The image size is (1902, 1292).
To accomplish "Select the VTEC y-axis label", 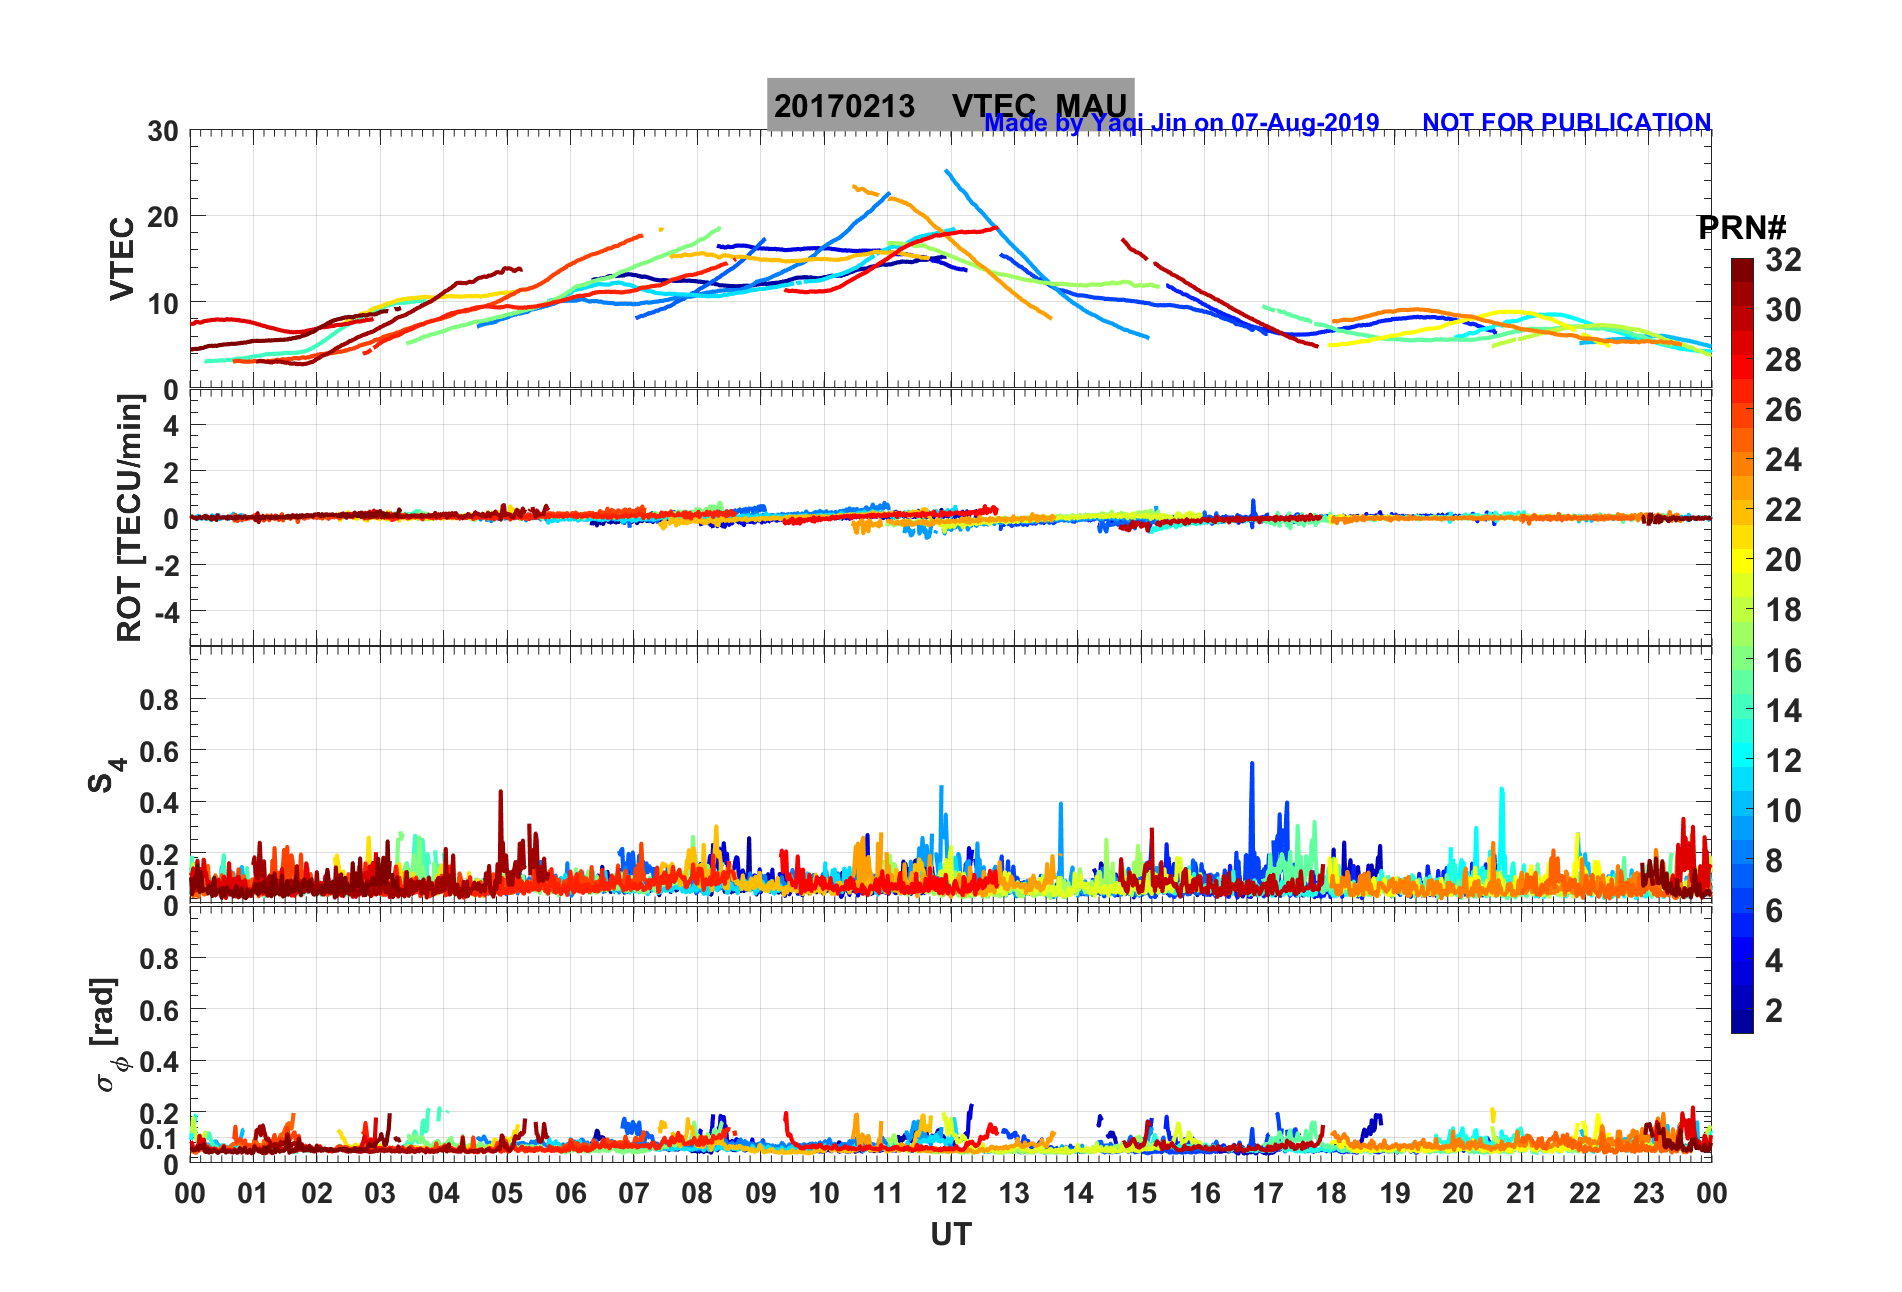I will point(122,258).
